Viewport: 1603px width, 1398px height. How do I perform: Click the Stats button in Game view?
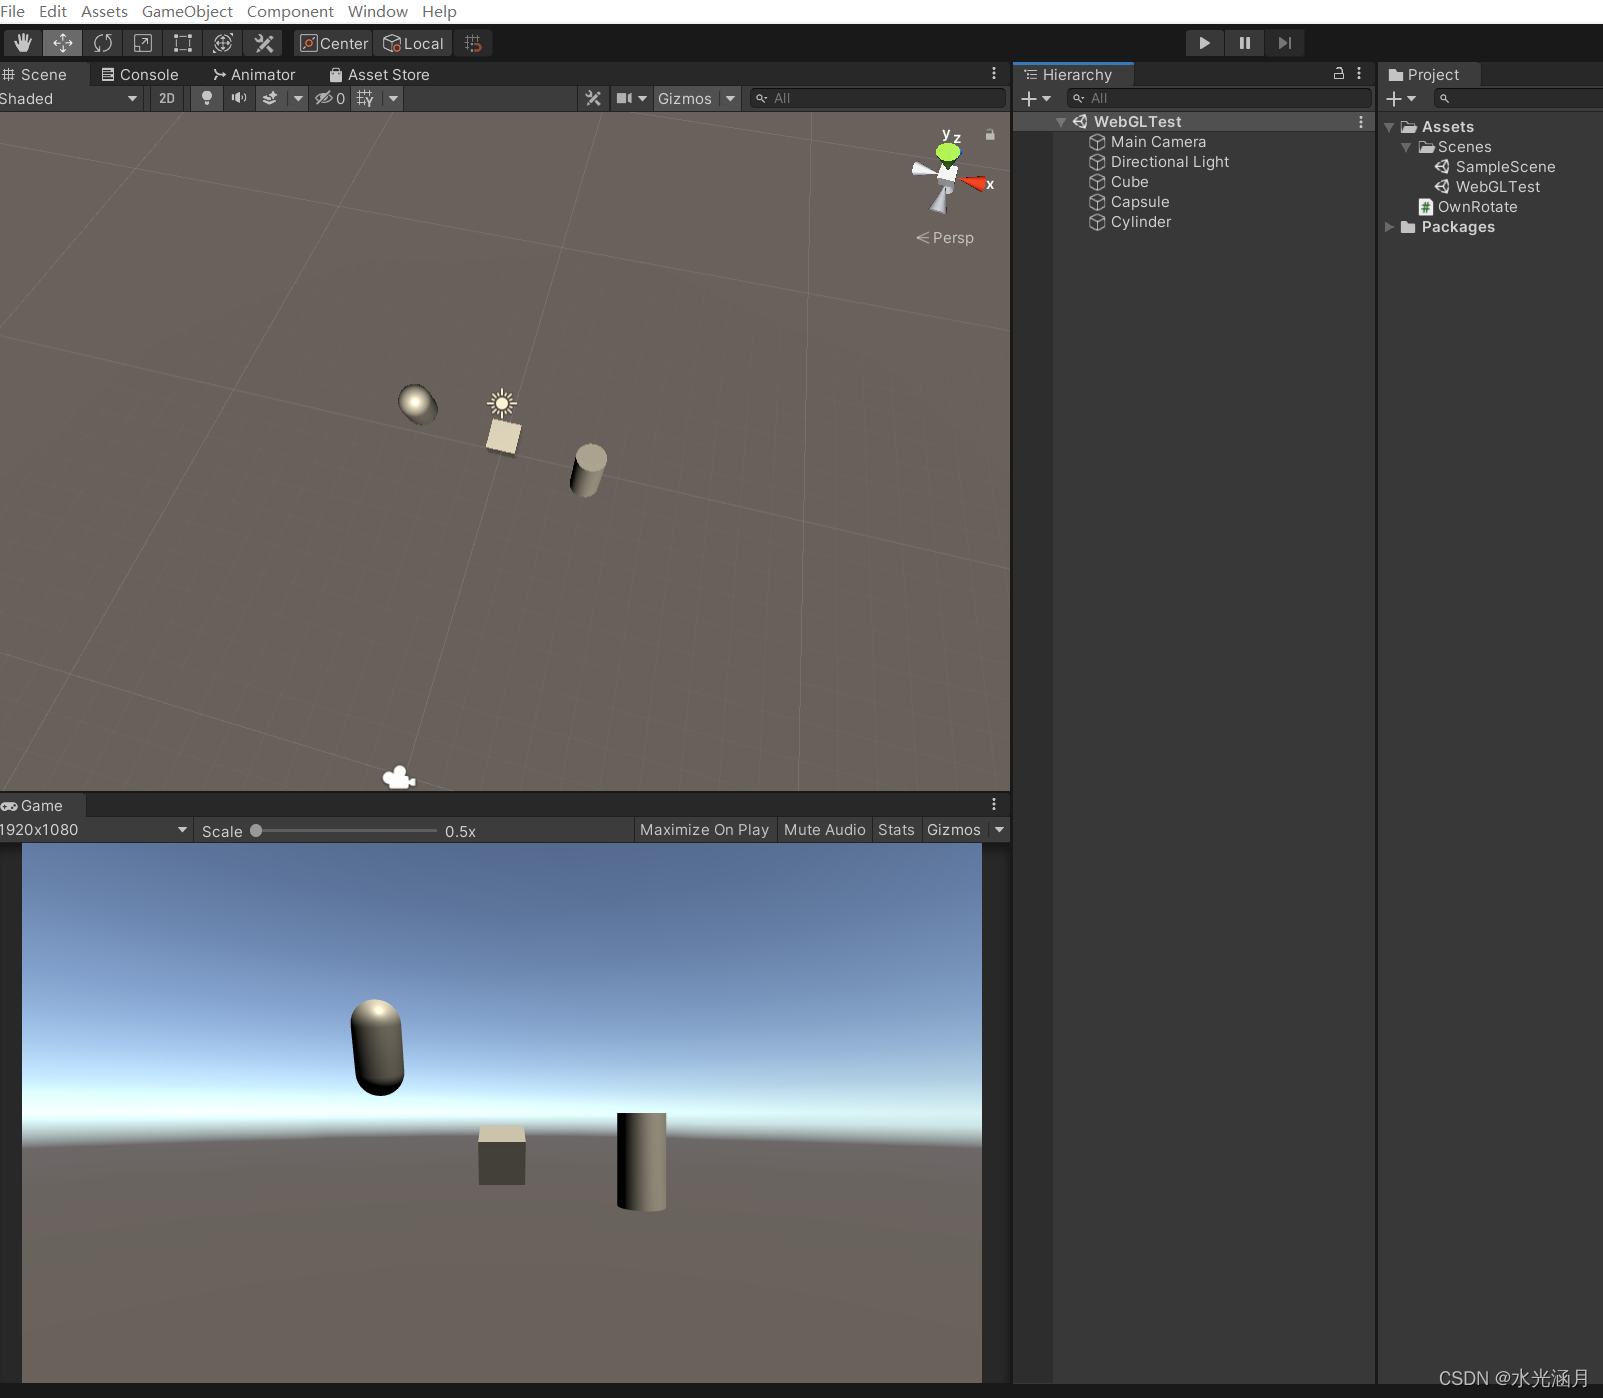pyautogui.click(x=895, y=829)
